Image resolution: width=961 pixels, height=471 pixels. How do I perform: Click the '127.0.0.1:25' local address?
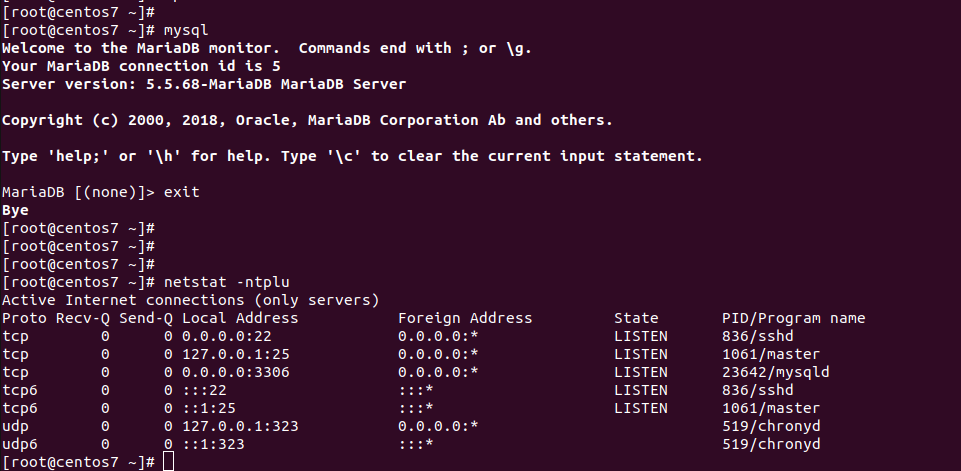click(x=235, y=354)
